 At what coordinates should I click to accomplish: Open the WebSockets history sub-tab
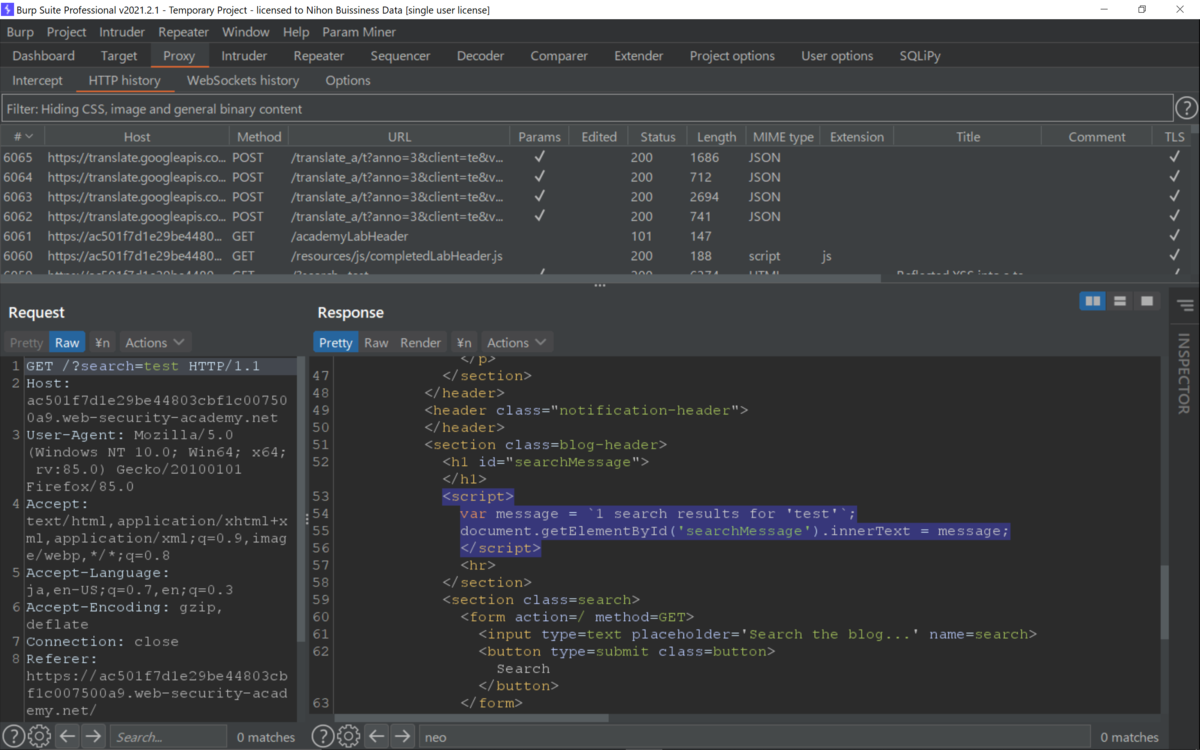243,80
